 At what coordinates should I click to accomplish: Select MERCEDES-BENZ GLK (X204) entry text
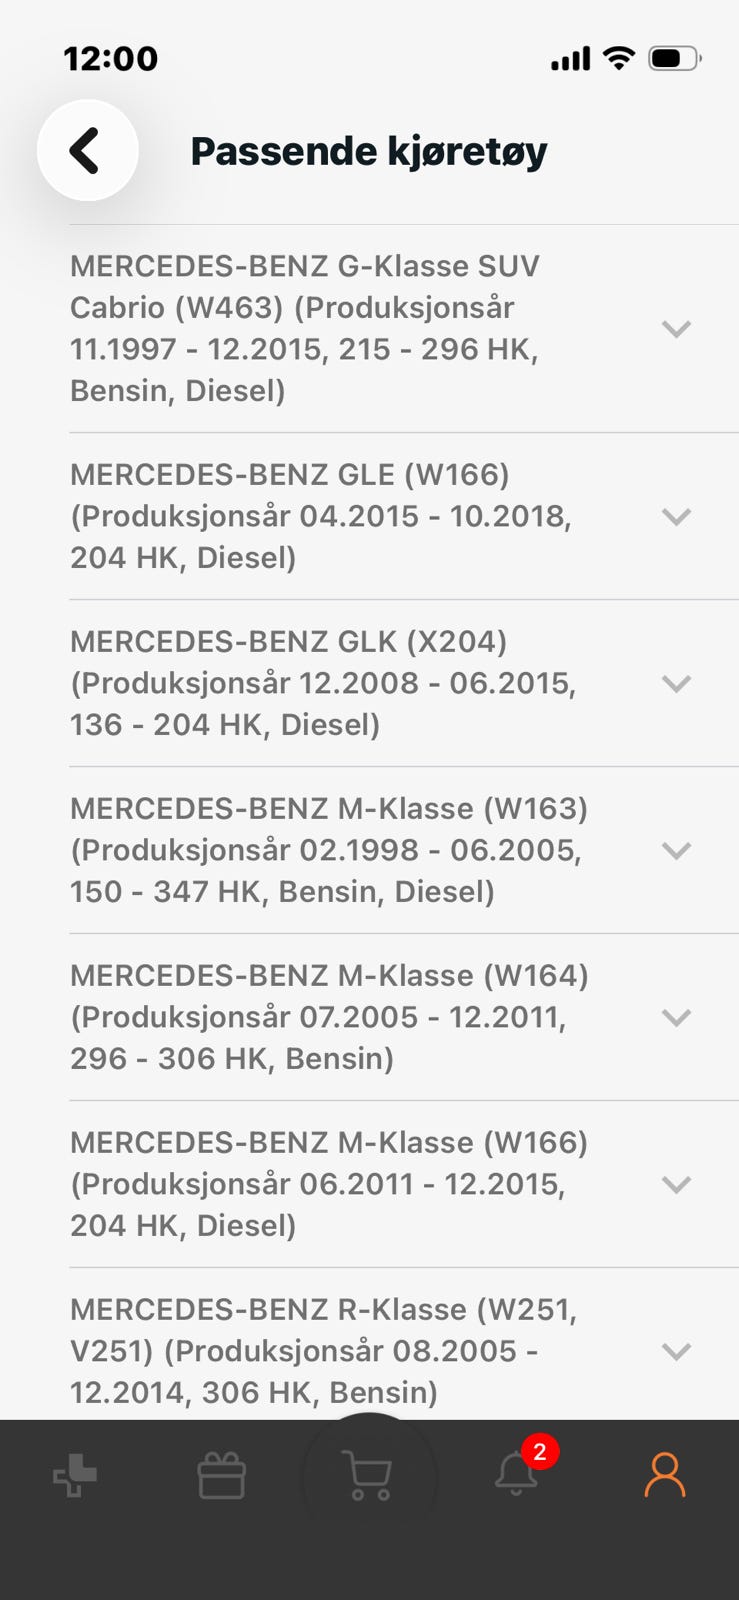[x=323, y=683]
